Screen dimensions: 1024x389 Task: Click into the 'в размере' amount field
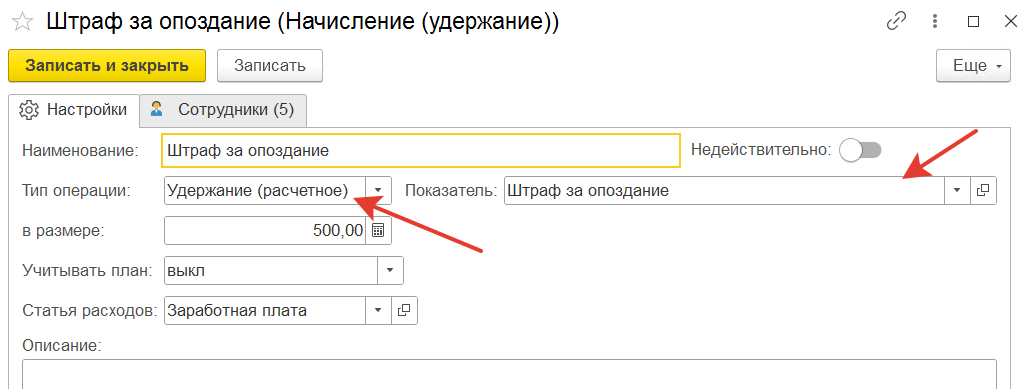pos(264,230)
